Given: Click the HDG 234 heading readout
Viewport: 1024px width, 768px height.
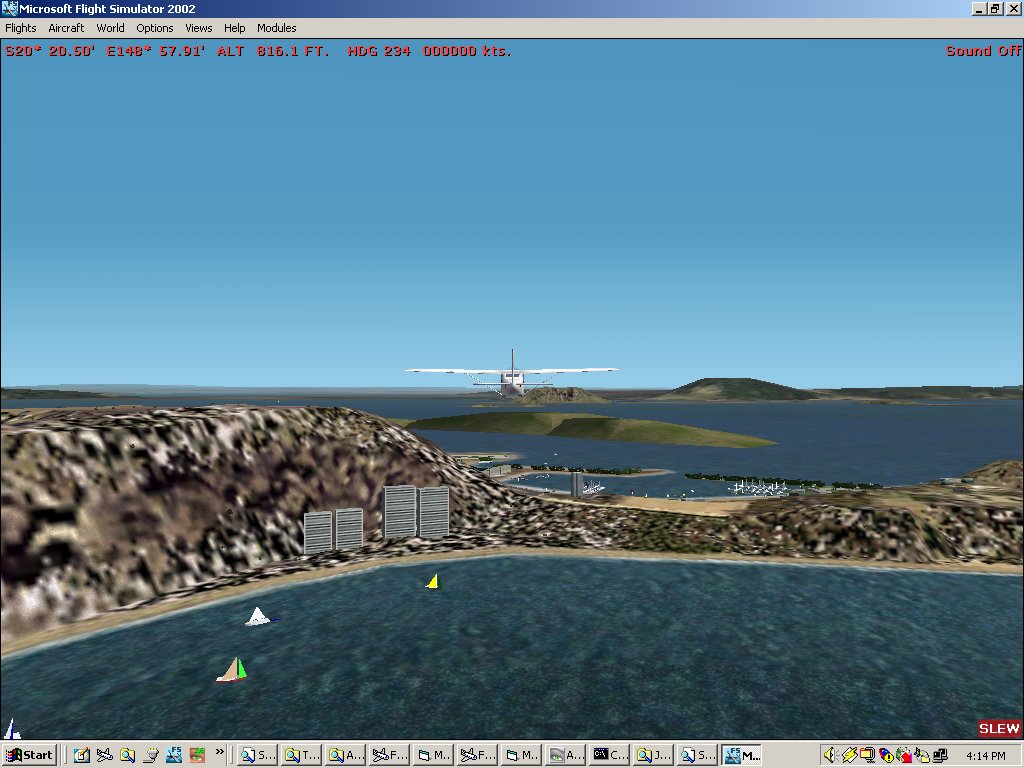Looking at the screenshot, I should pyautogui.click(x=379, y=51).
